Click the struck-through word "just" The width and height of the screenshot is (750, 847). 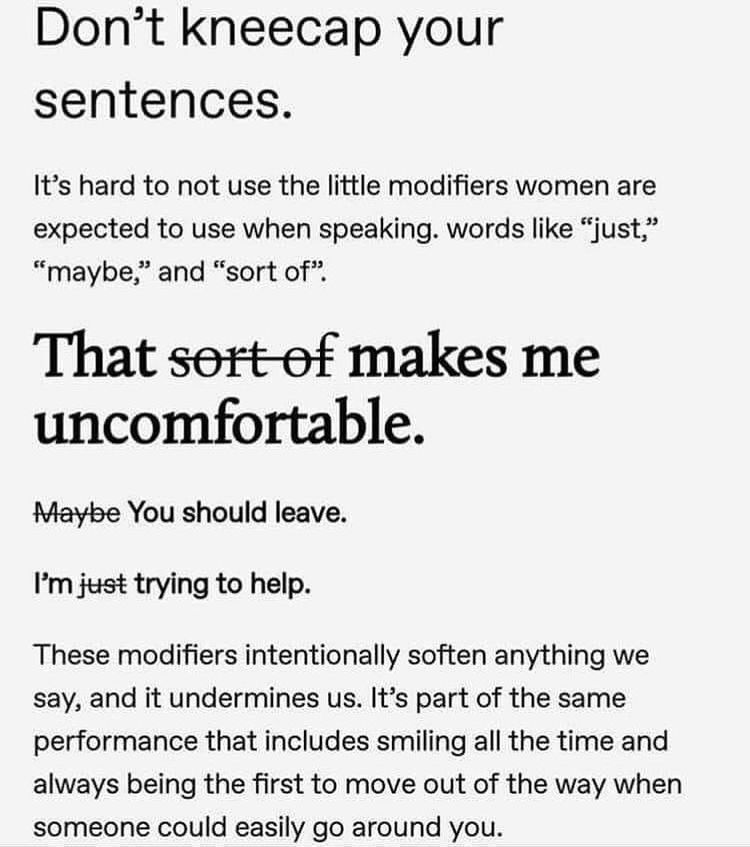click(x=103, y=584)
